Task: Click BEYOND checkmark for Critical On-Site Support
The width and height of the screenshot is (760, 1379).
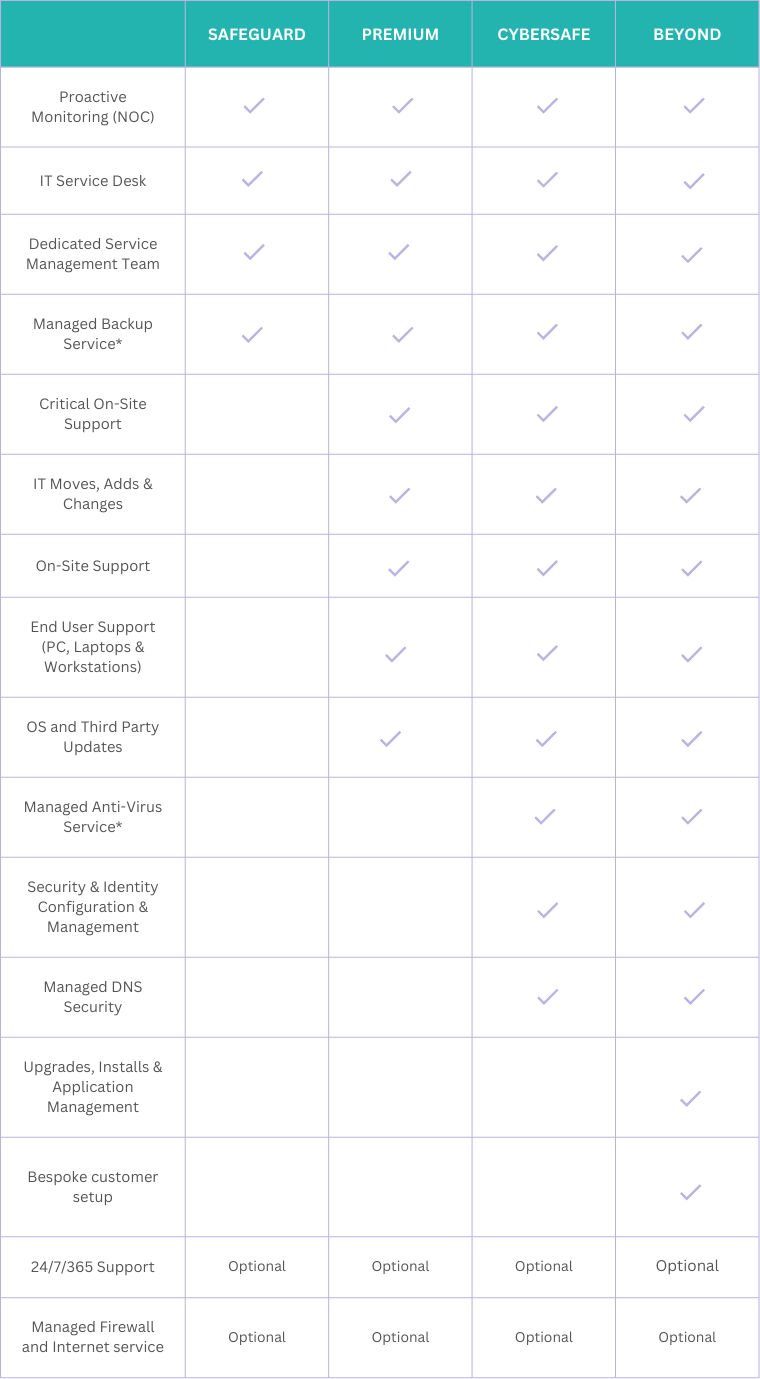Action: pos(693,413)
